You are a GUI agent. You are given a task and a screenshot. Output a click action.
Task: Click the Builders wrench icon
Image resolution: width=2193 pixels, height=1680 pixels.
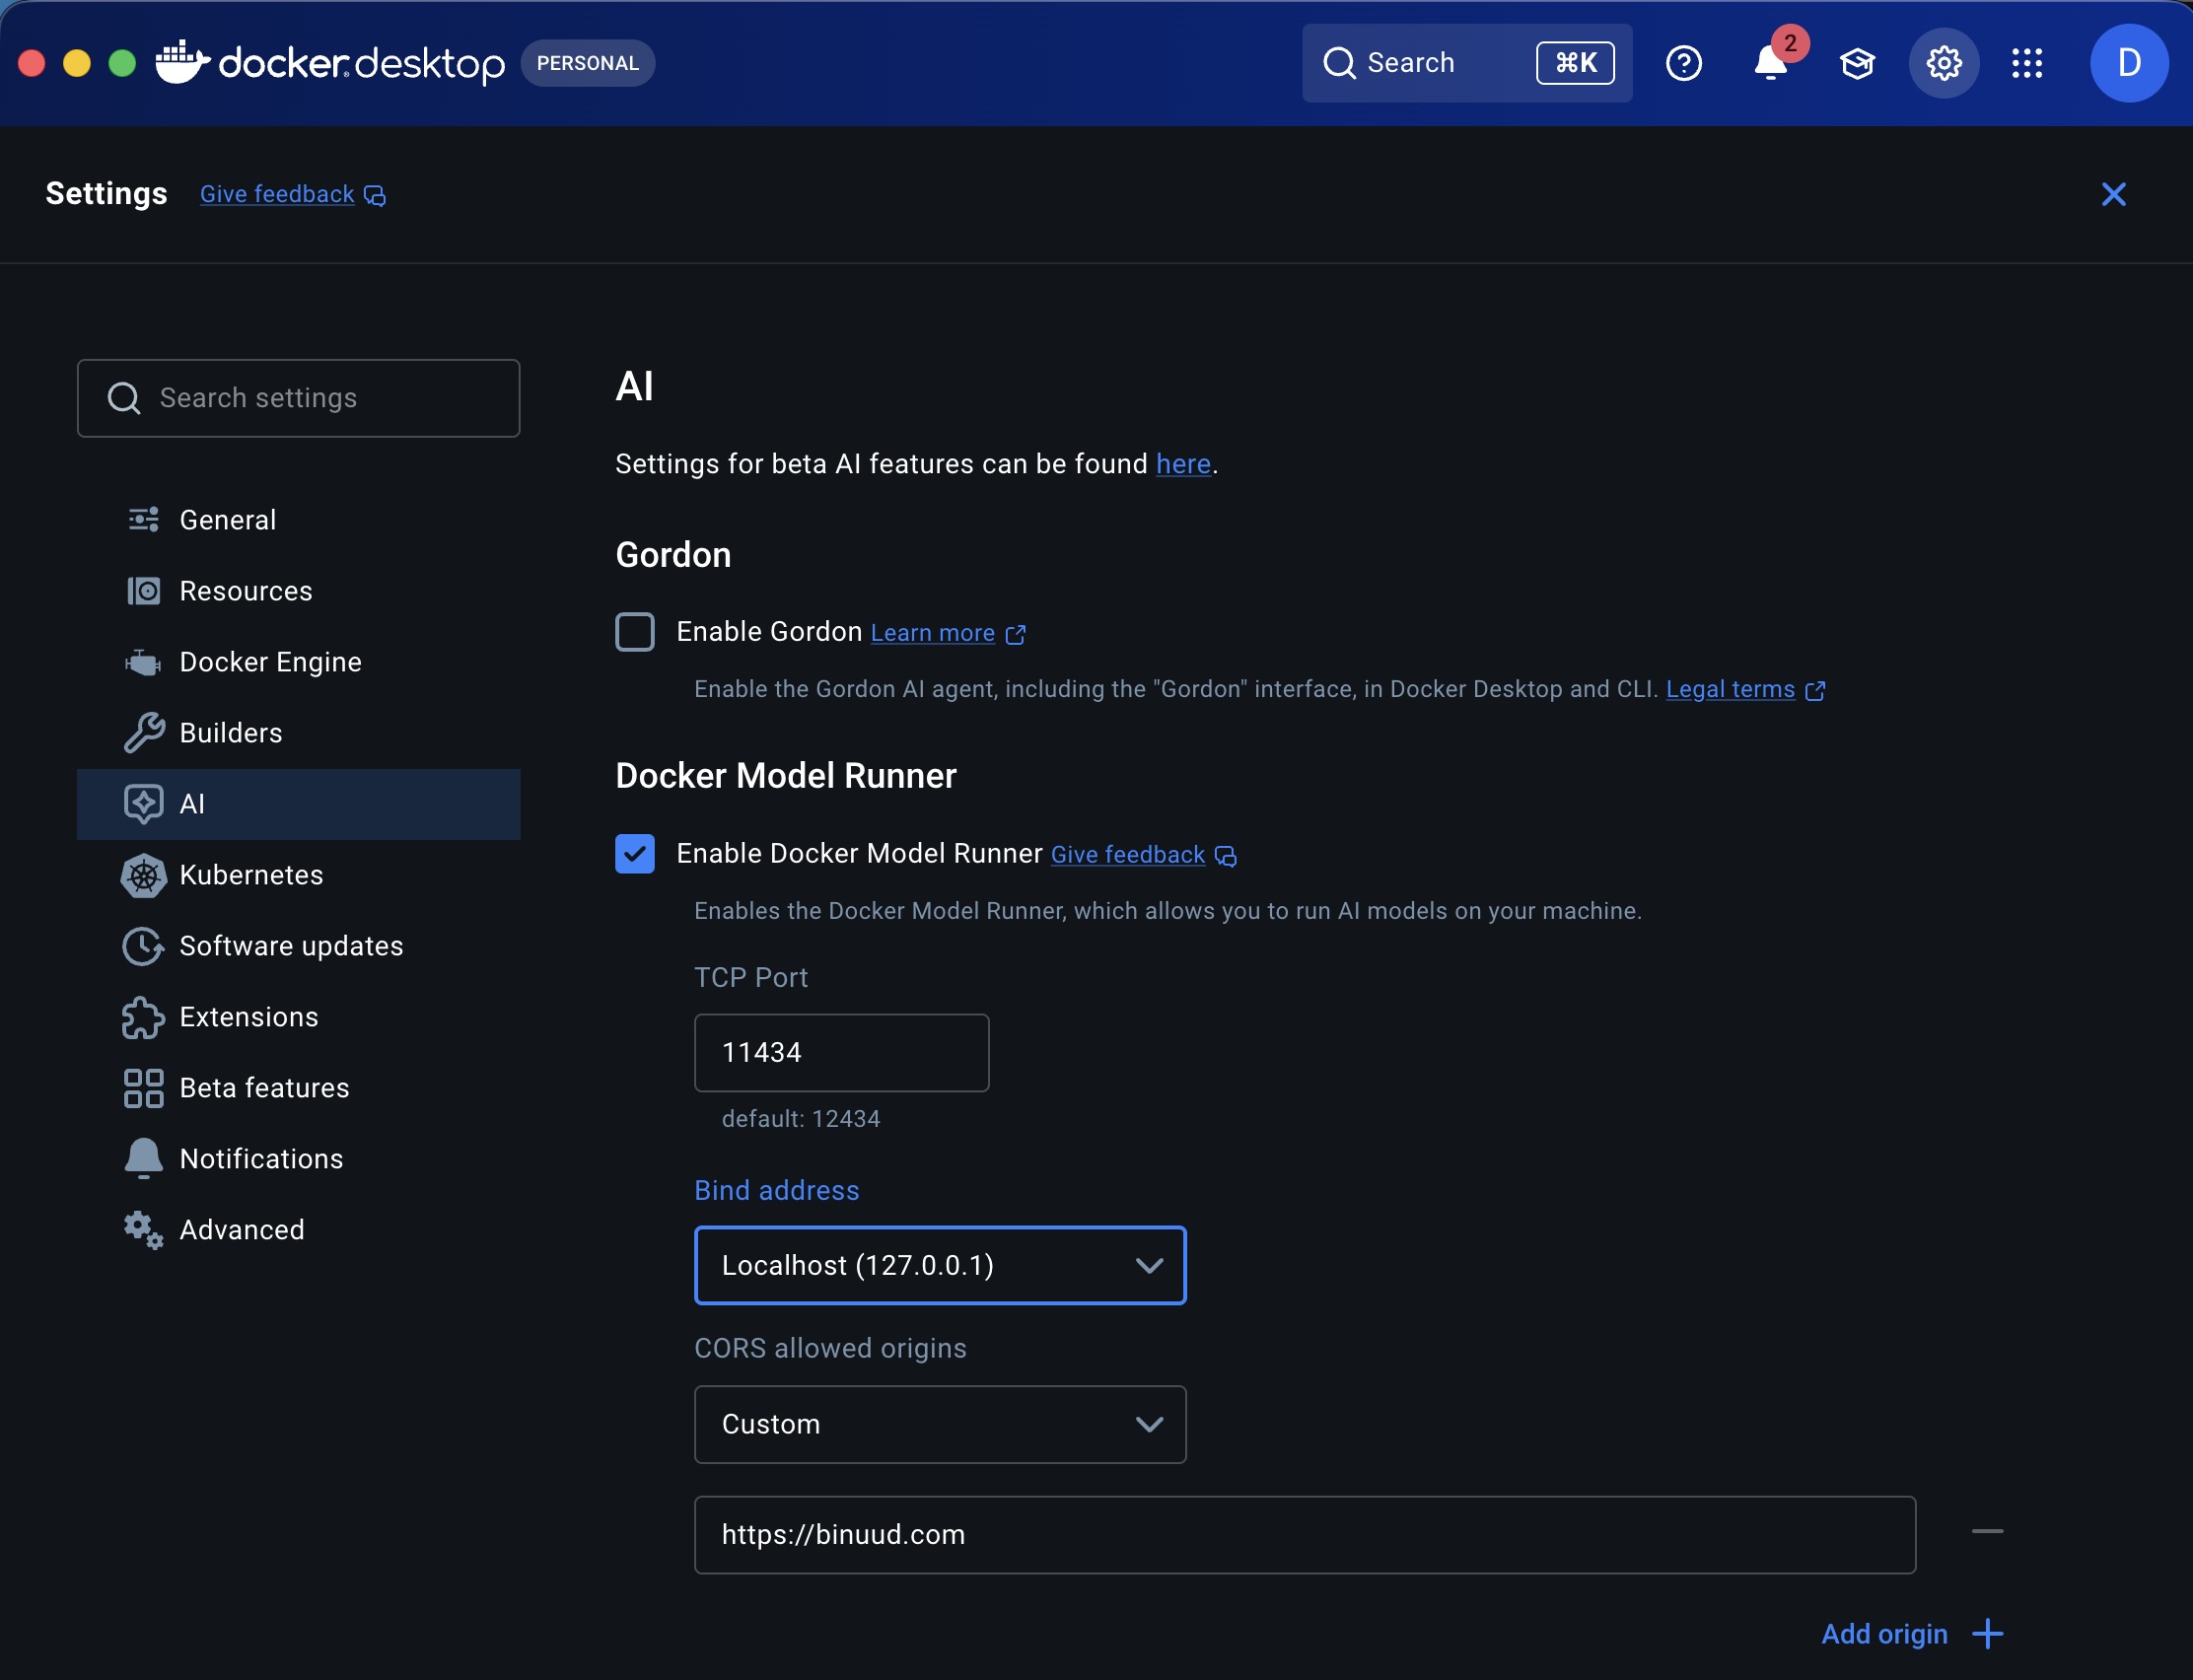[143, 733]
